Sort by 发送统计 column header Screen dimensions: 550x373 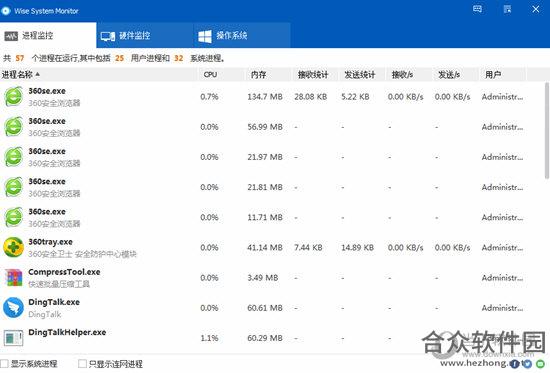pos(362,74)
